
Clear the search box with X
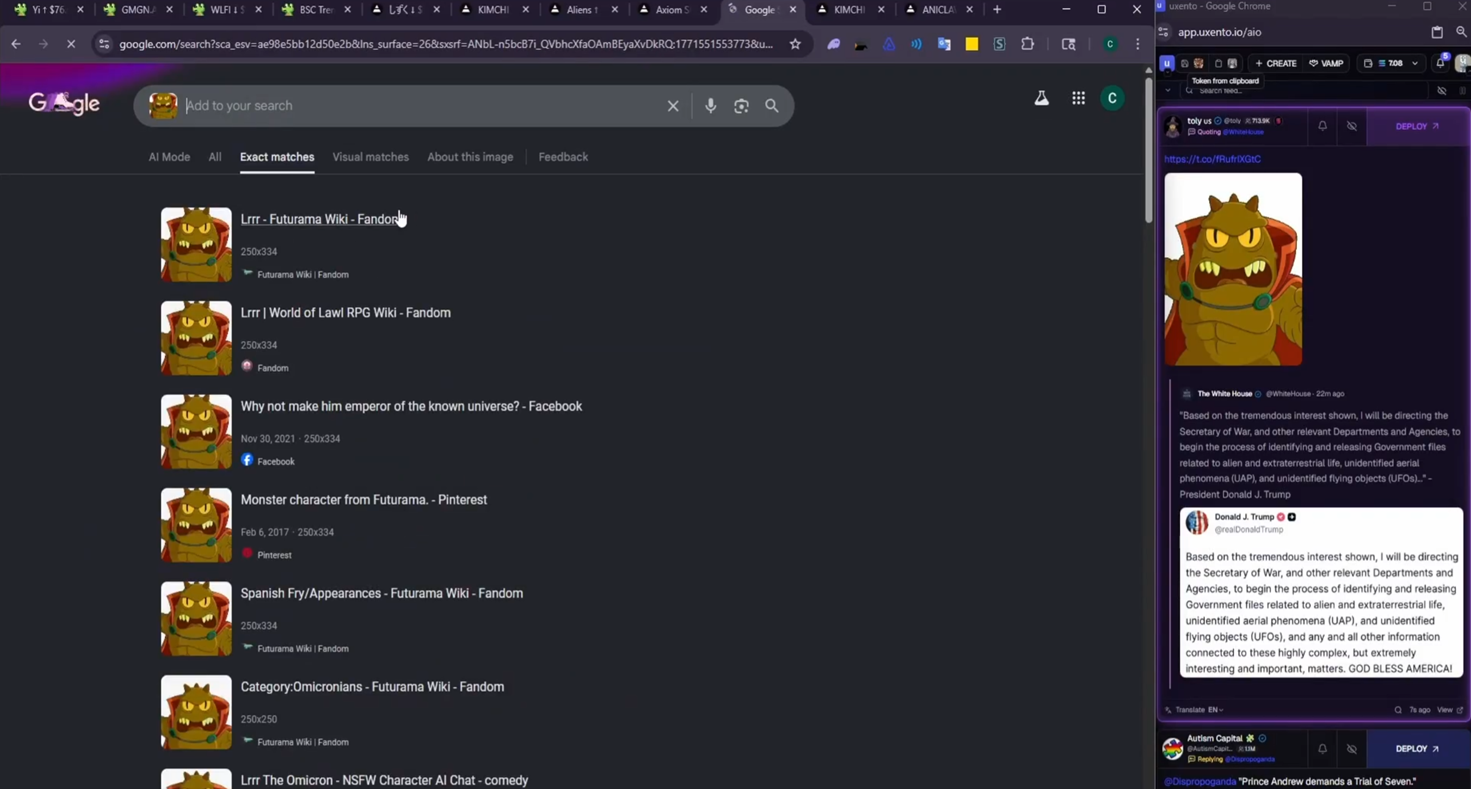673,106
